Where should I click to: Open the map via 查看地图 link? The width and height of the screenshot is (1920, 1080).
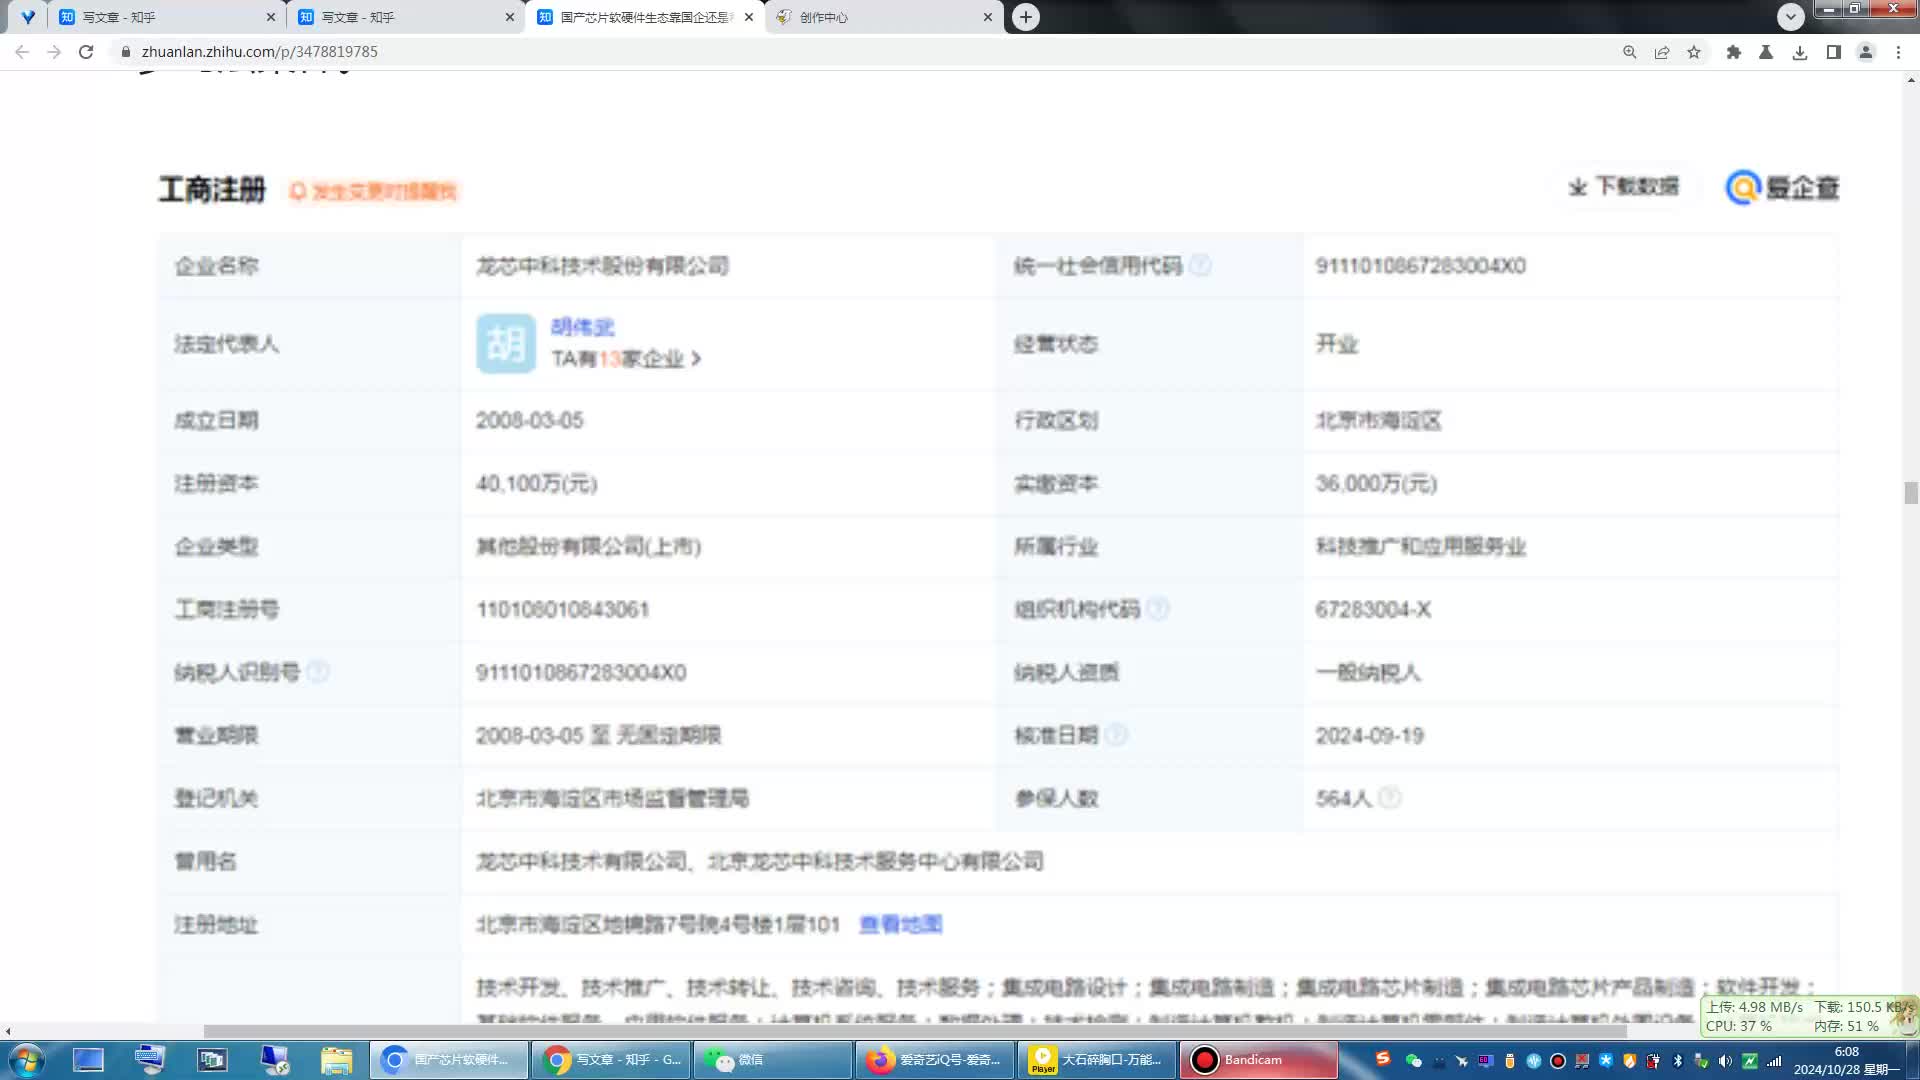[901, 925]
